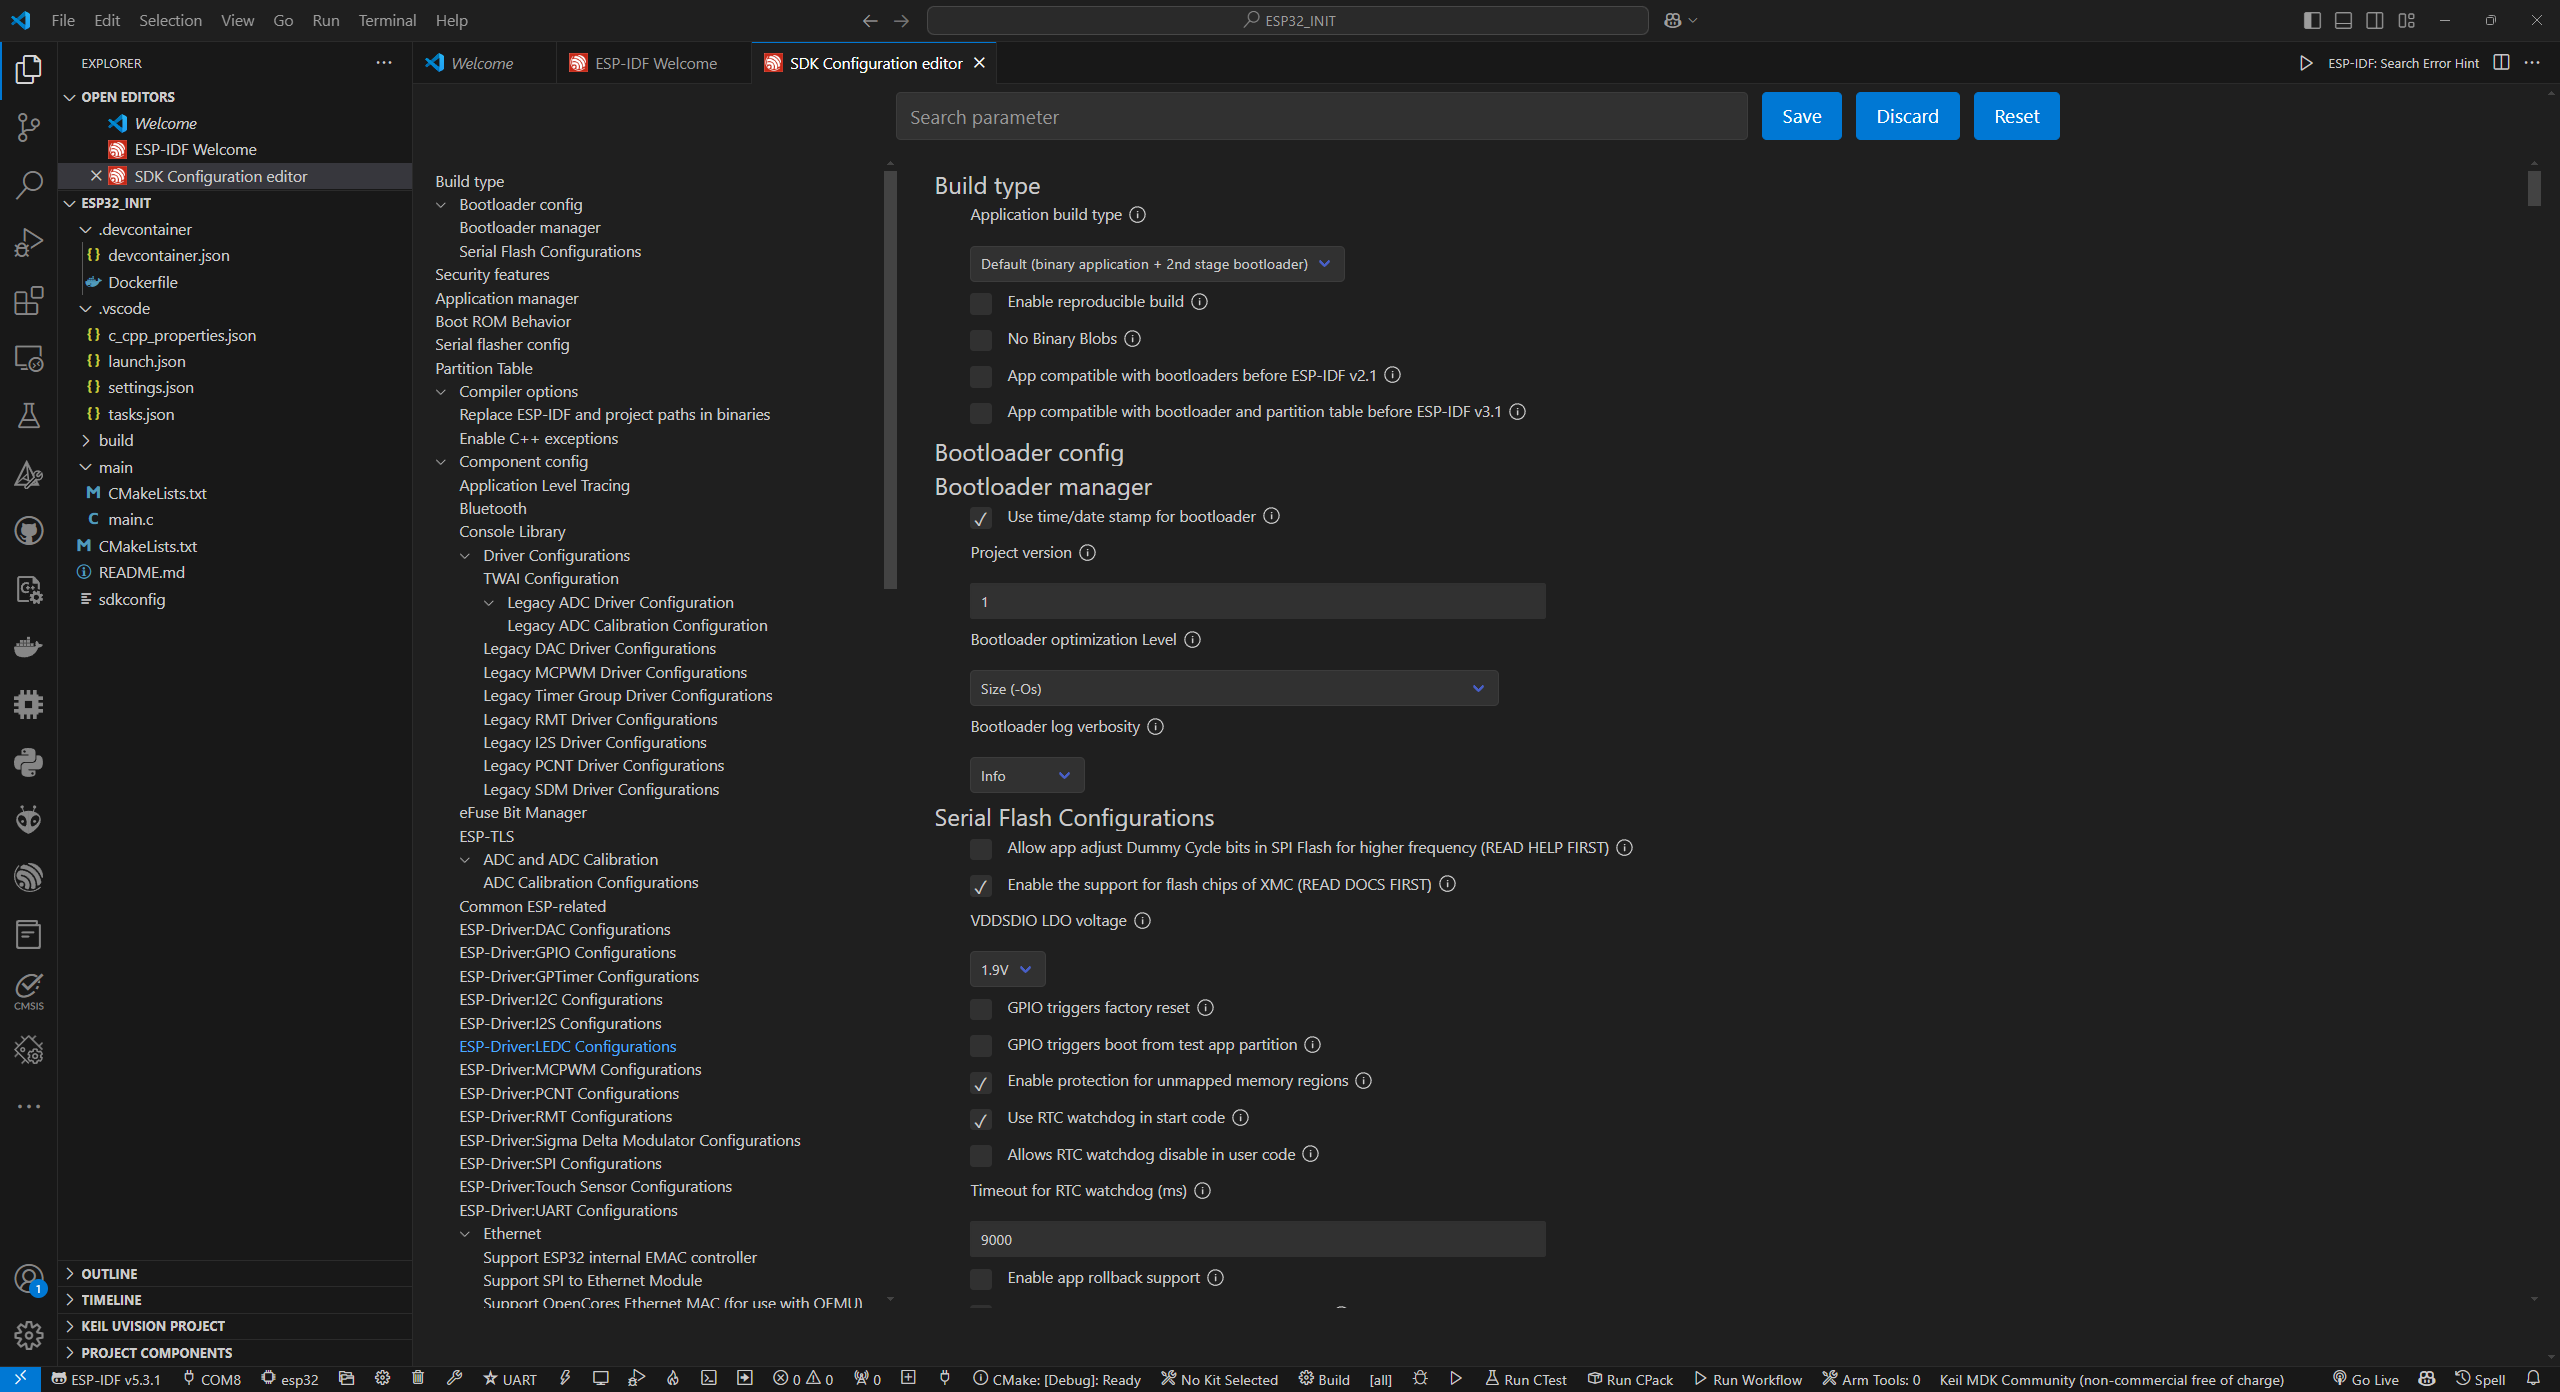The width and height of the screenshot is (2560, 1392).
Task: Change Bootloader log verbosity from Info
Action: [x=1025, y=774]
